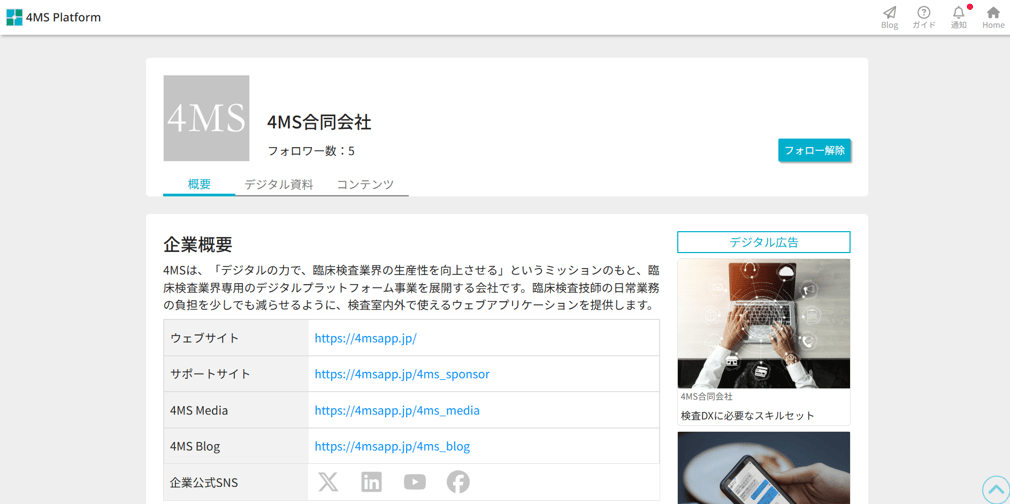Click the 4MS company logo image
This screenshot has width=1010, height=504.
pos(206,118)
